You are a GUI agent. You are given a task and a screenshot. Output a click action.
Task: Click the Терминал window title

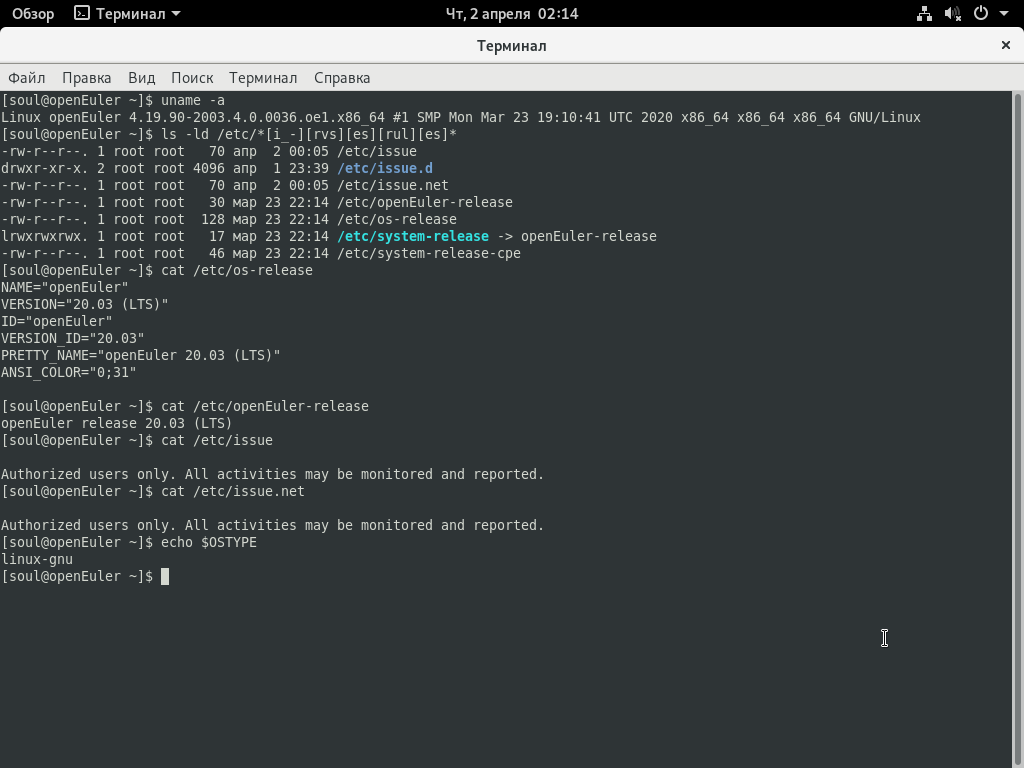click(511, 46)
